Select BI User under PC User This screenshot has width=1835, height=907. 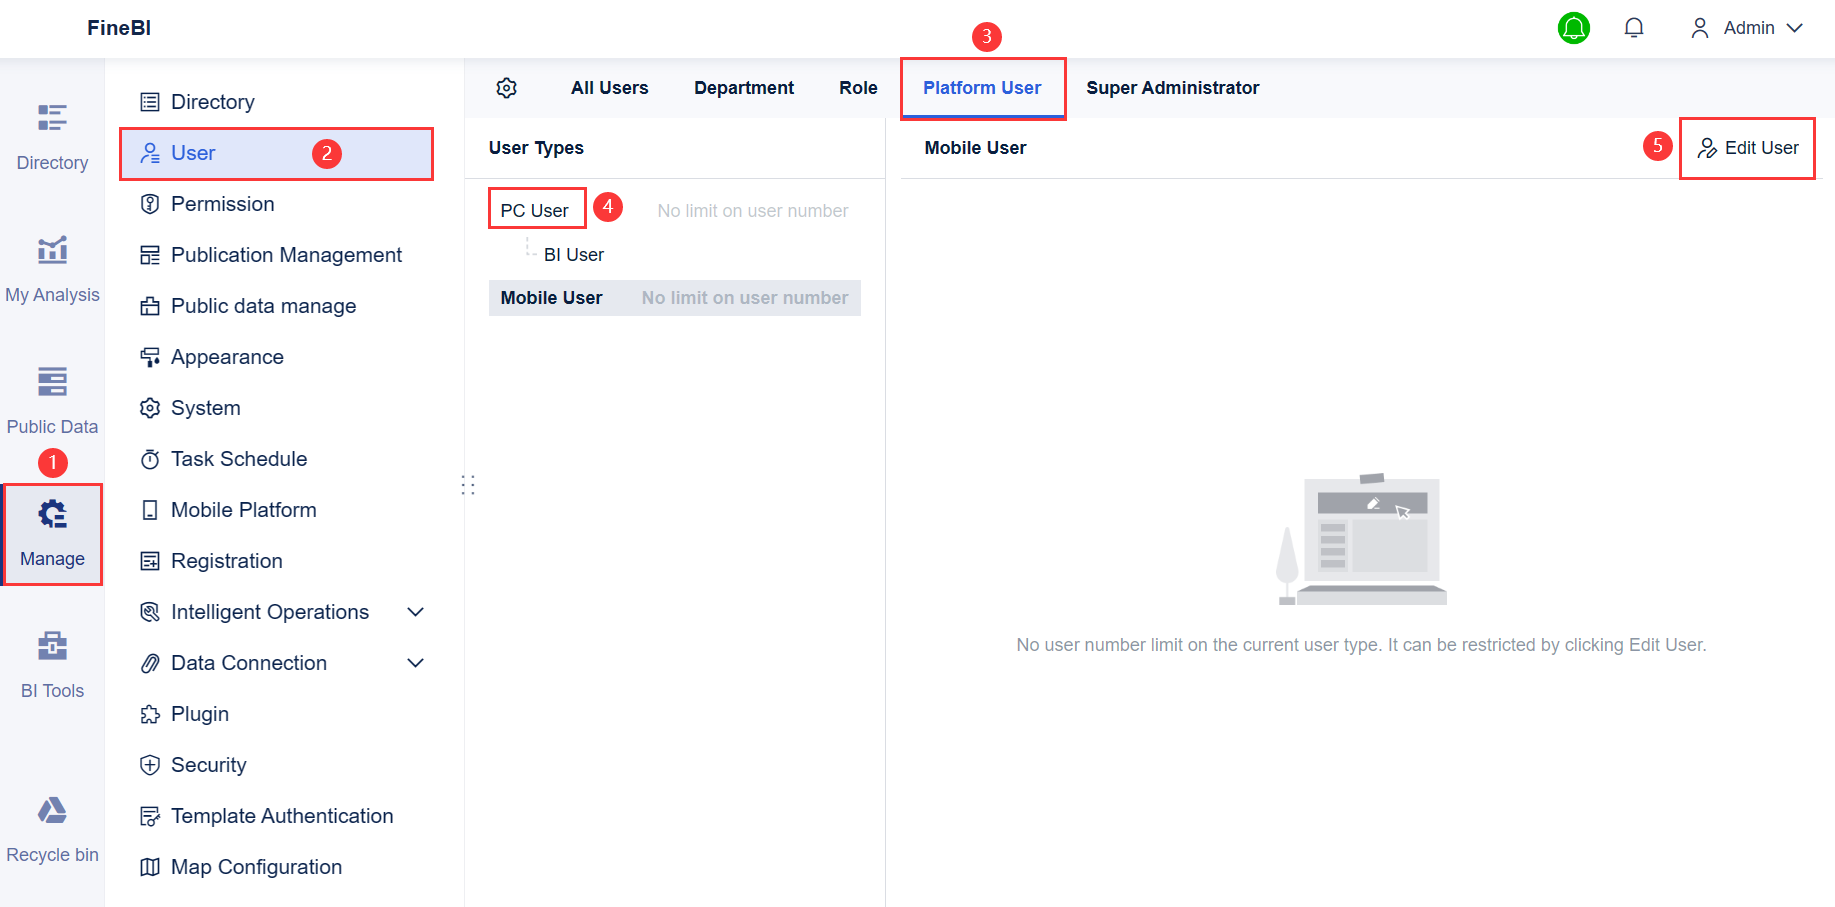(572, 254)
